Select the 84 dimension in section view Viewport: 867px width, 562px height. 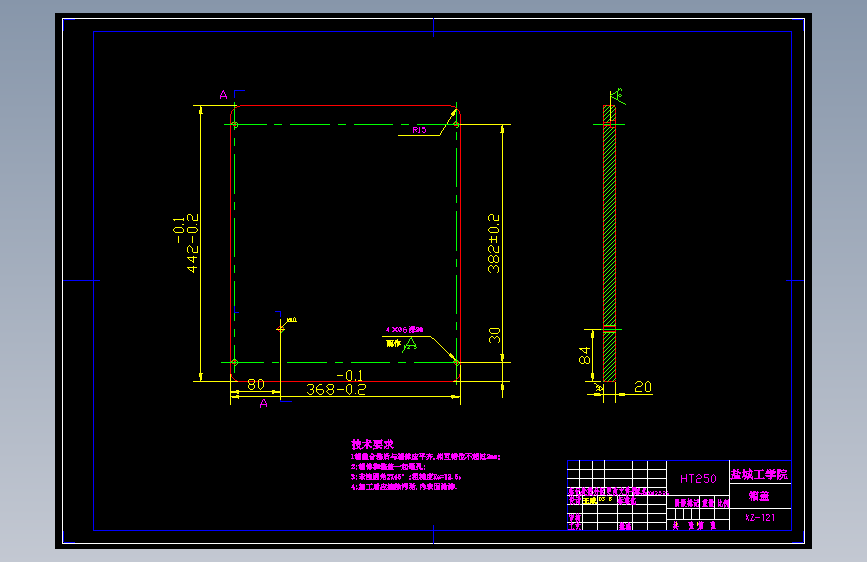pyautogui.click(x=584, y=355)
